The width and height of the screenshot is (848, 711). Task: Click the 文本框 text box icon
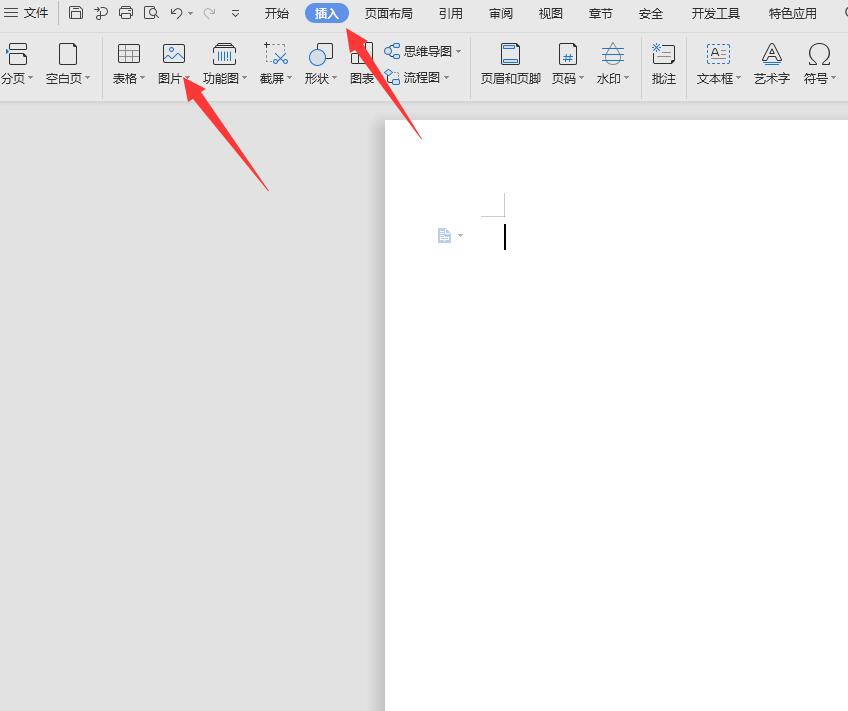click(718, 54)
